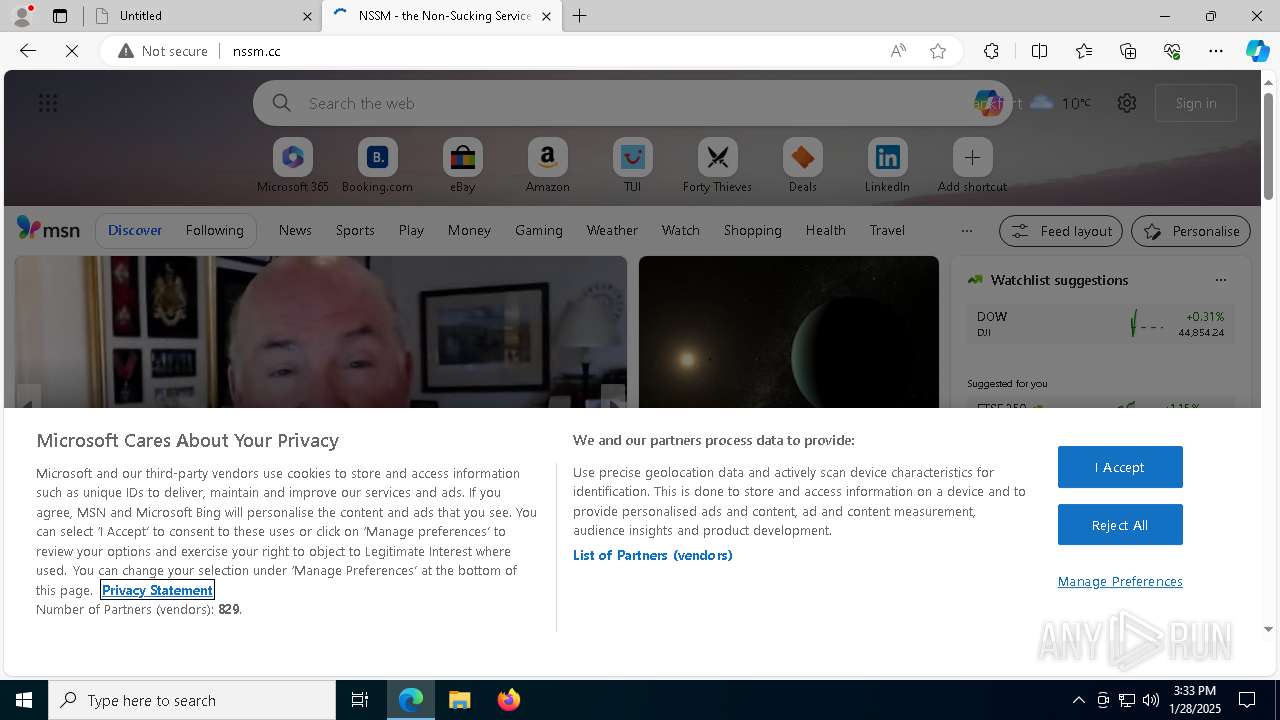
Task: Close the NSSM tab
Action: (x=546, y=16)
